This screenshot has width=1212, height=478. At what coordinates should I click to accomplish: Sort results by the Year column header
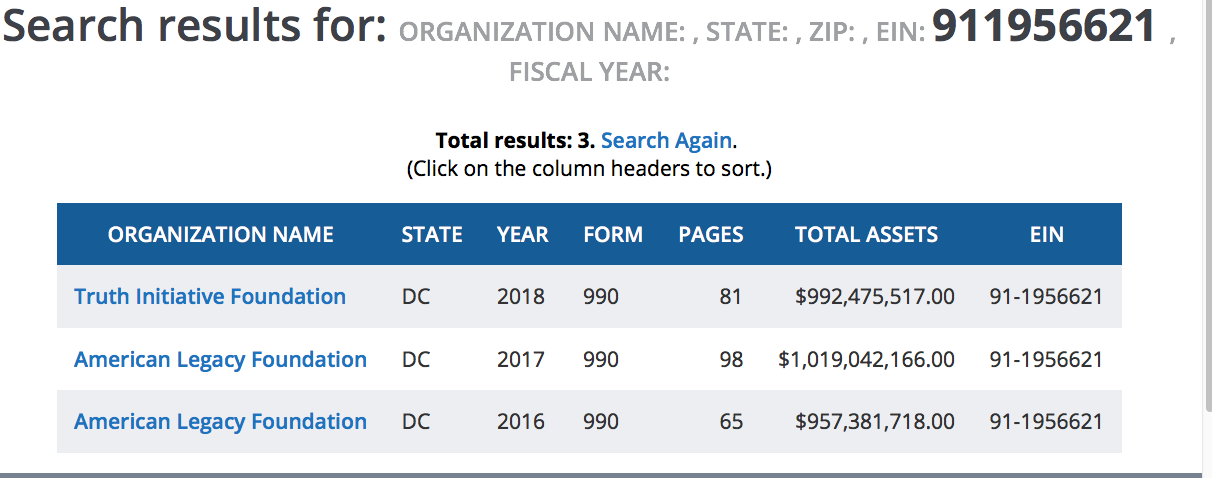[x=522, y=235]
